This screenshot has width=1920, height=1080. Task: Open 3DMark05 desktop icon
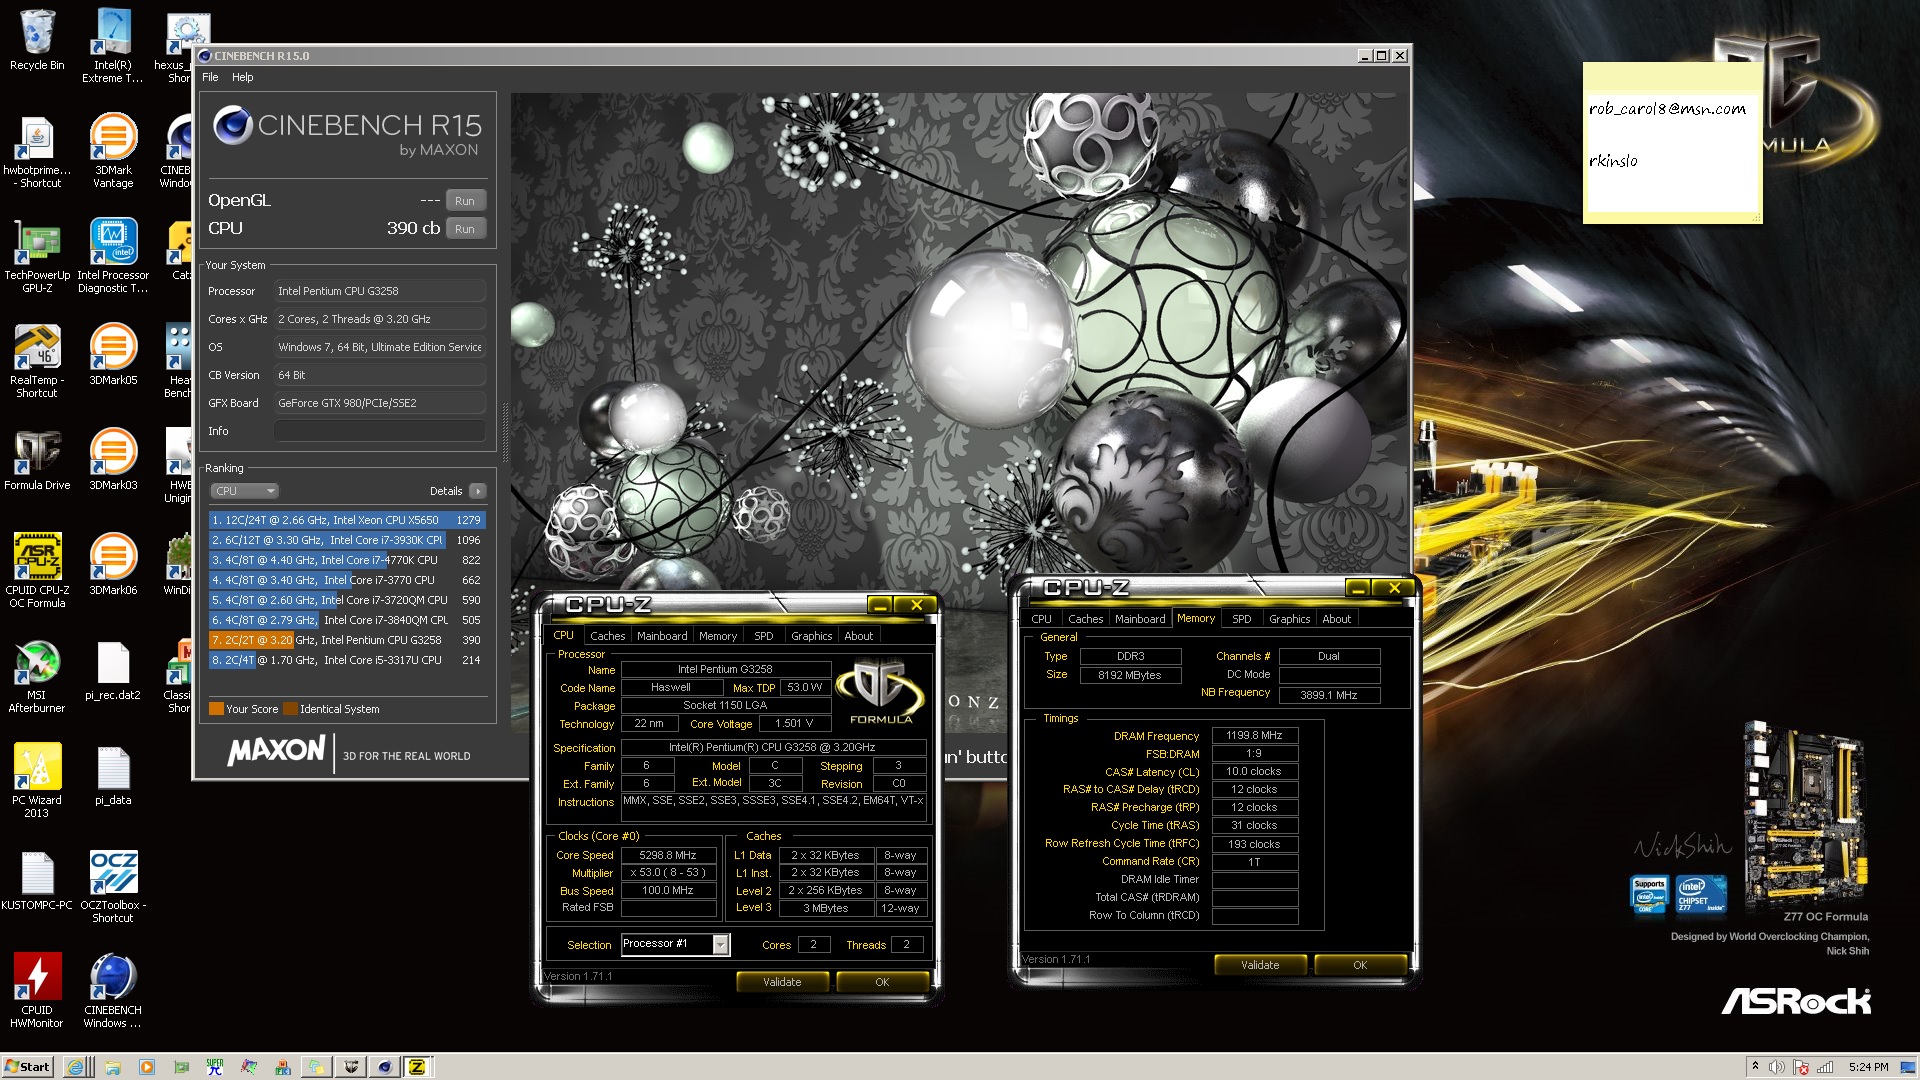(113, 355)
